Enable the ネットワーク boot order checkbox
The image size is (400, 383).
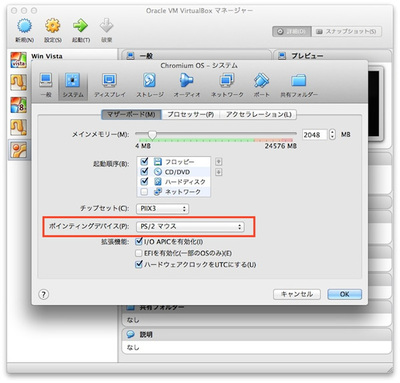click(144, 192)
